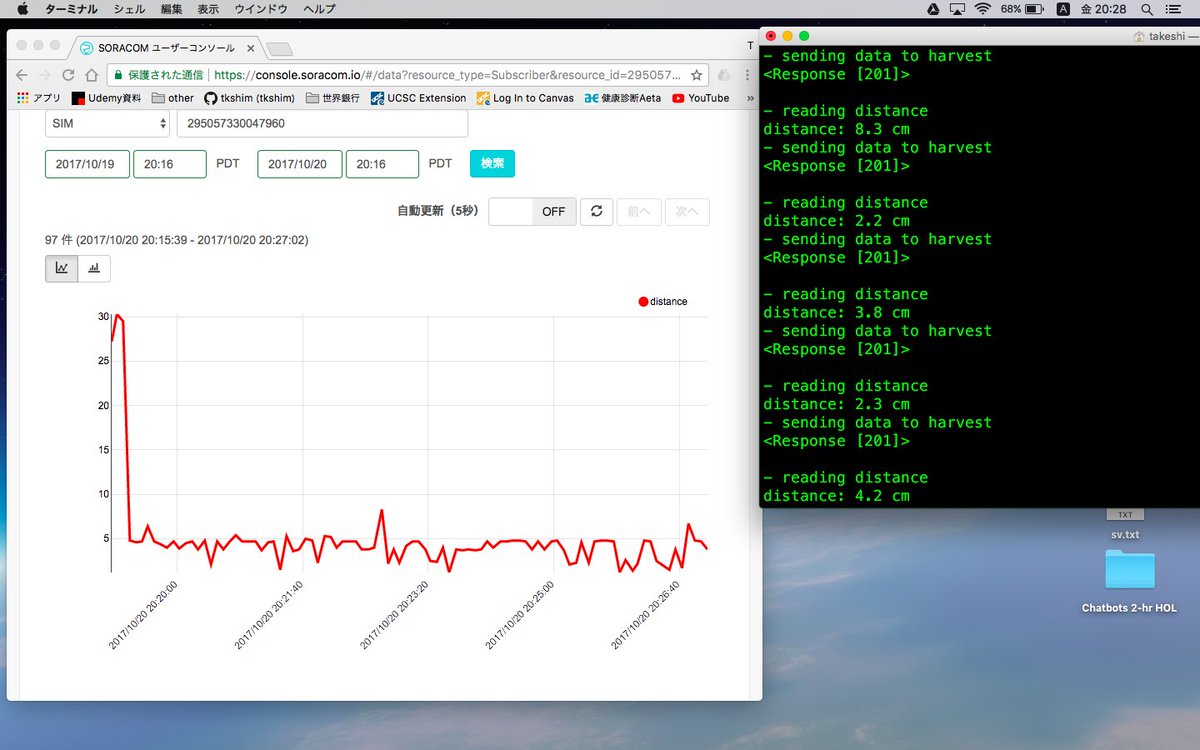Open the 世界銀行 bookmark folder
The height and width of the screenshot is (750, 1200).
[334, 98]
